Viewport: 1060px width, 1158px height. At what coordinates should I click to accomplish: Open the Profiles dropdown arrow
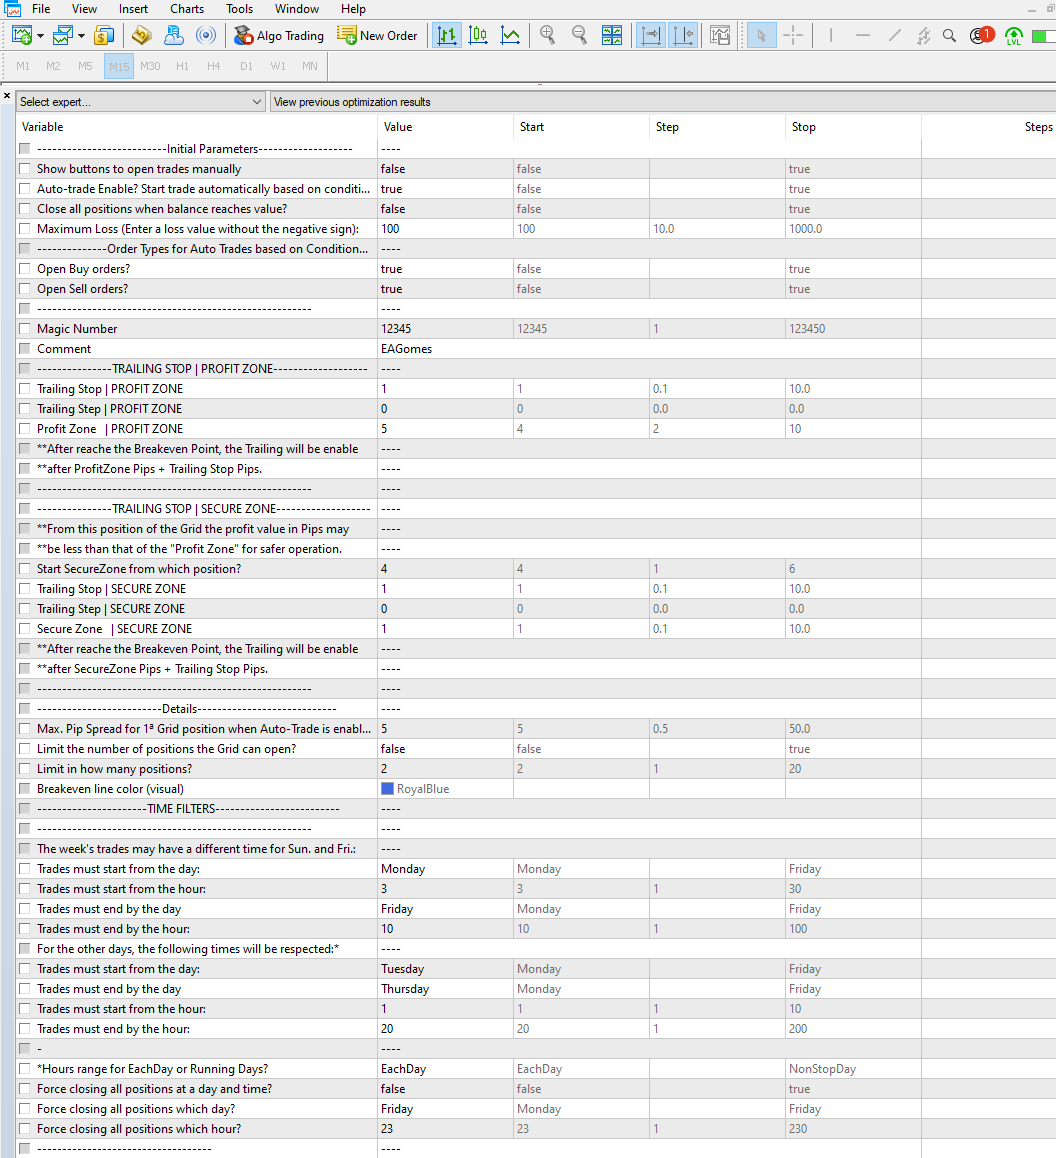coord(81,35)
